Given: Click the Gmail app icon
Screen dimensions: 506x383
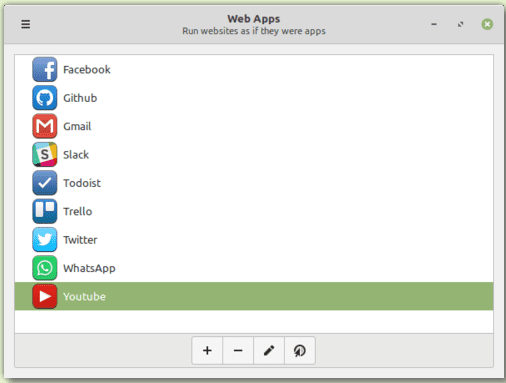Looking at the screenshot, I should click(45, 126).
